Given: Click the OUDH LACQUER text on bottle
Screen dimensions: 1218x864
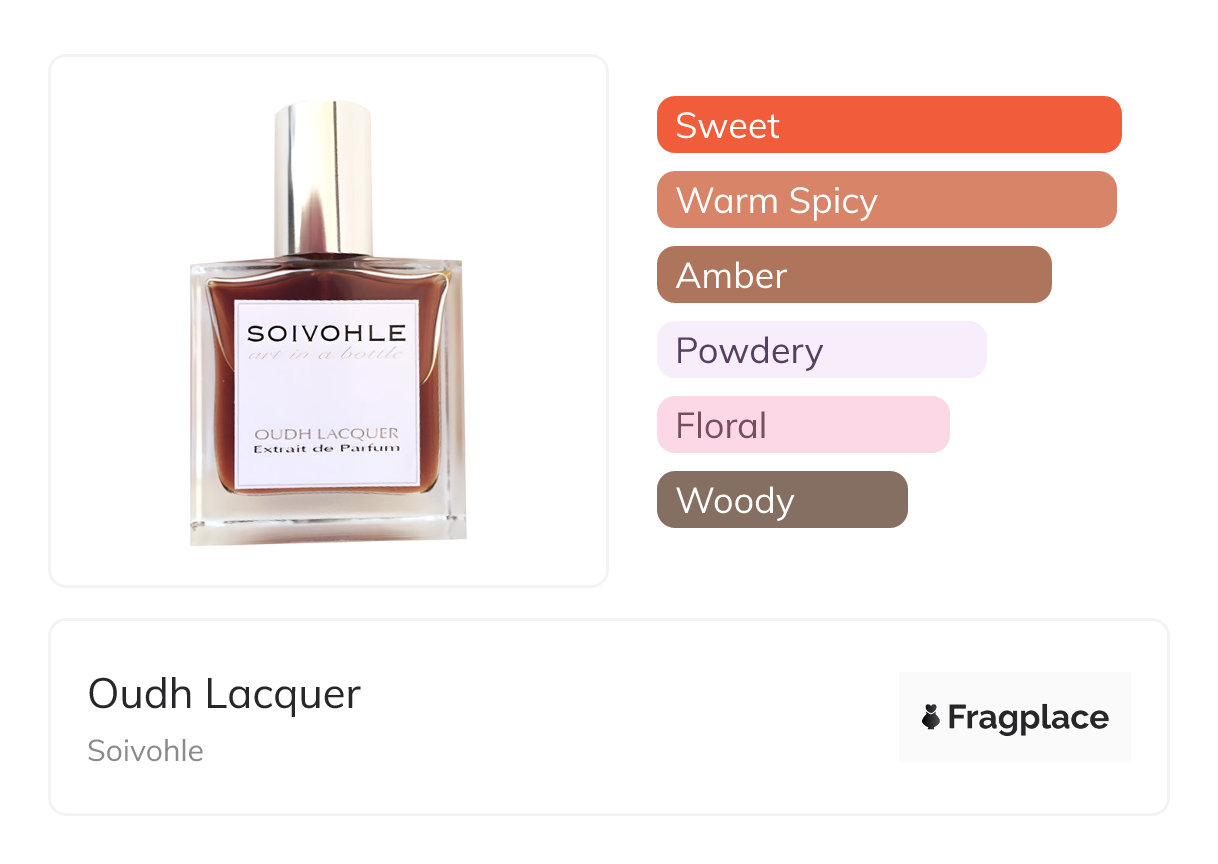Looking at the screenshot, I should pos(326,433).
